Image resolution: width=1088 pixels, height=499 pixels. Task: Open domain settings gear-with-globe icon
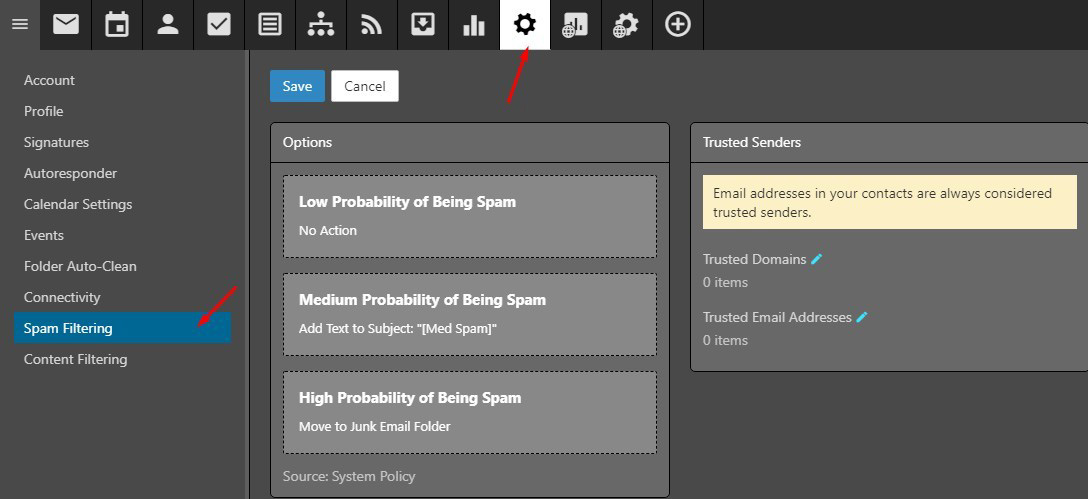(x=627, y=25)
